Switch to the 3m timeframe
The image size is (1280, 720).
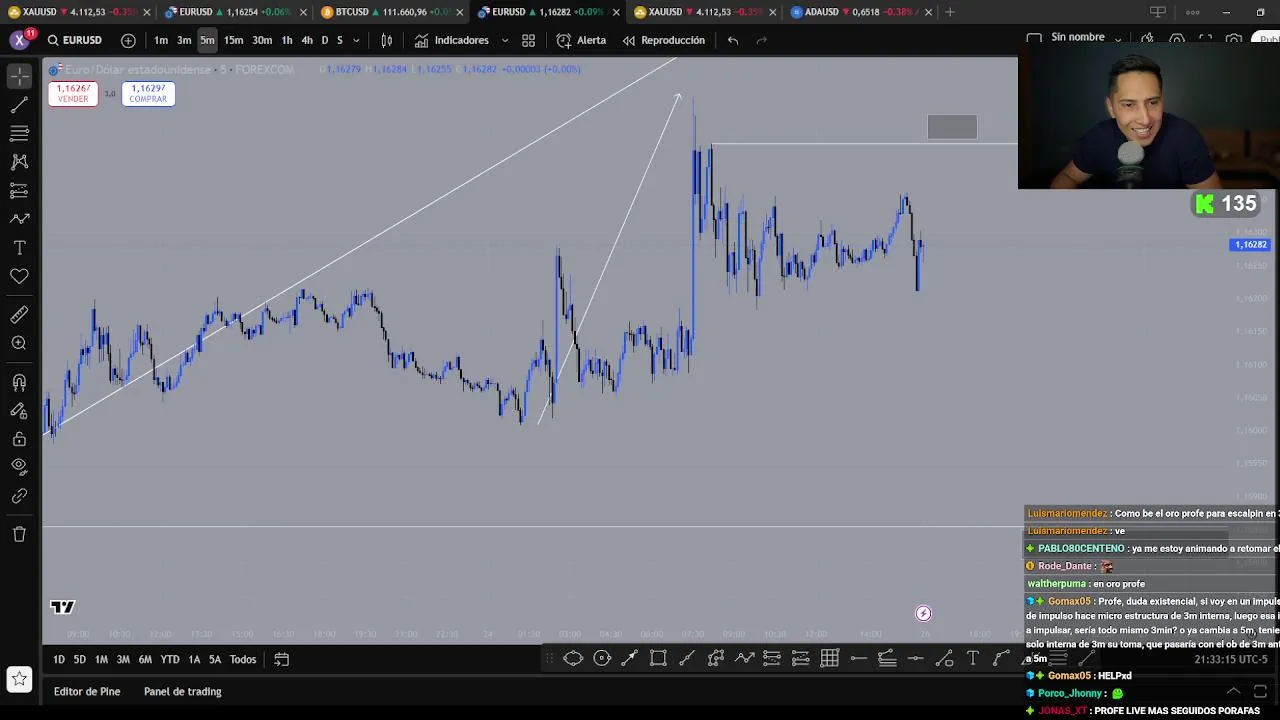184,40
